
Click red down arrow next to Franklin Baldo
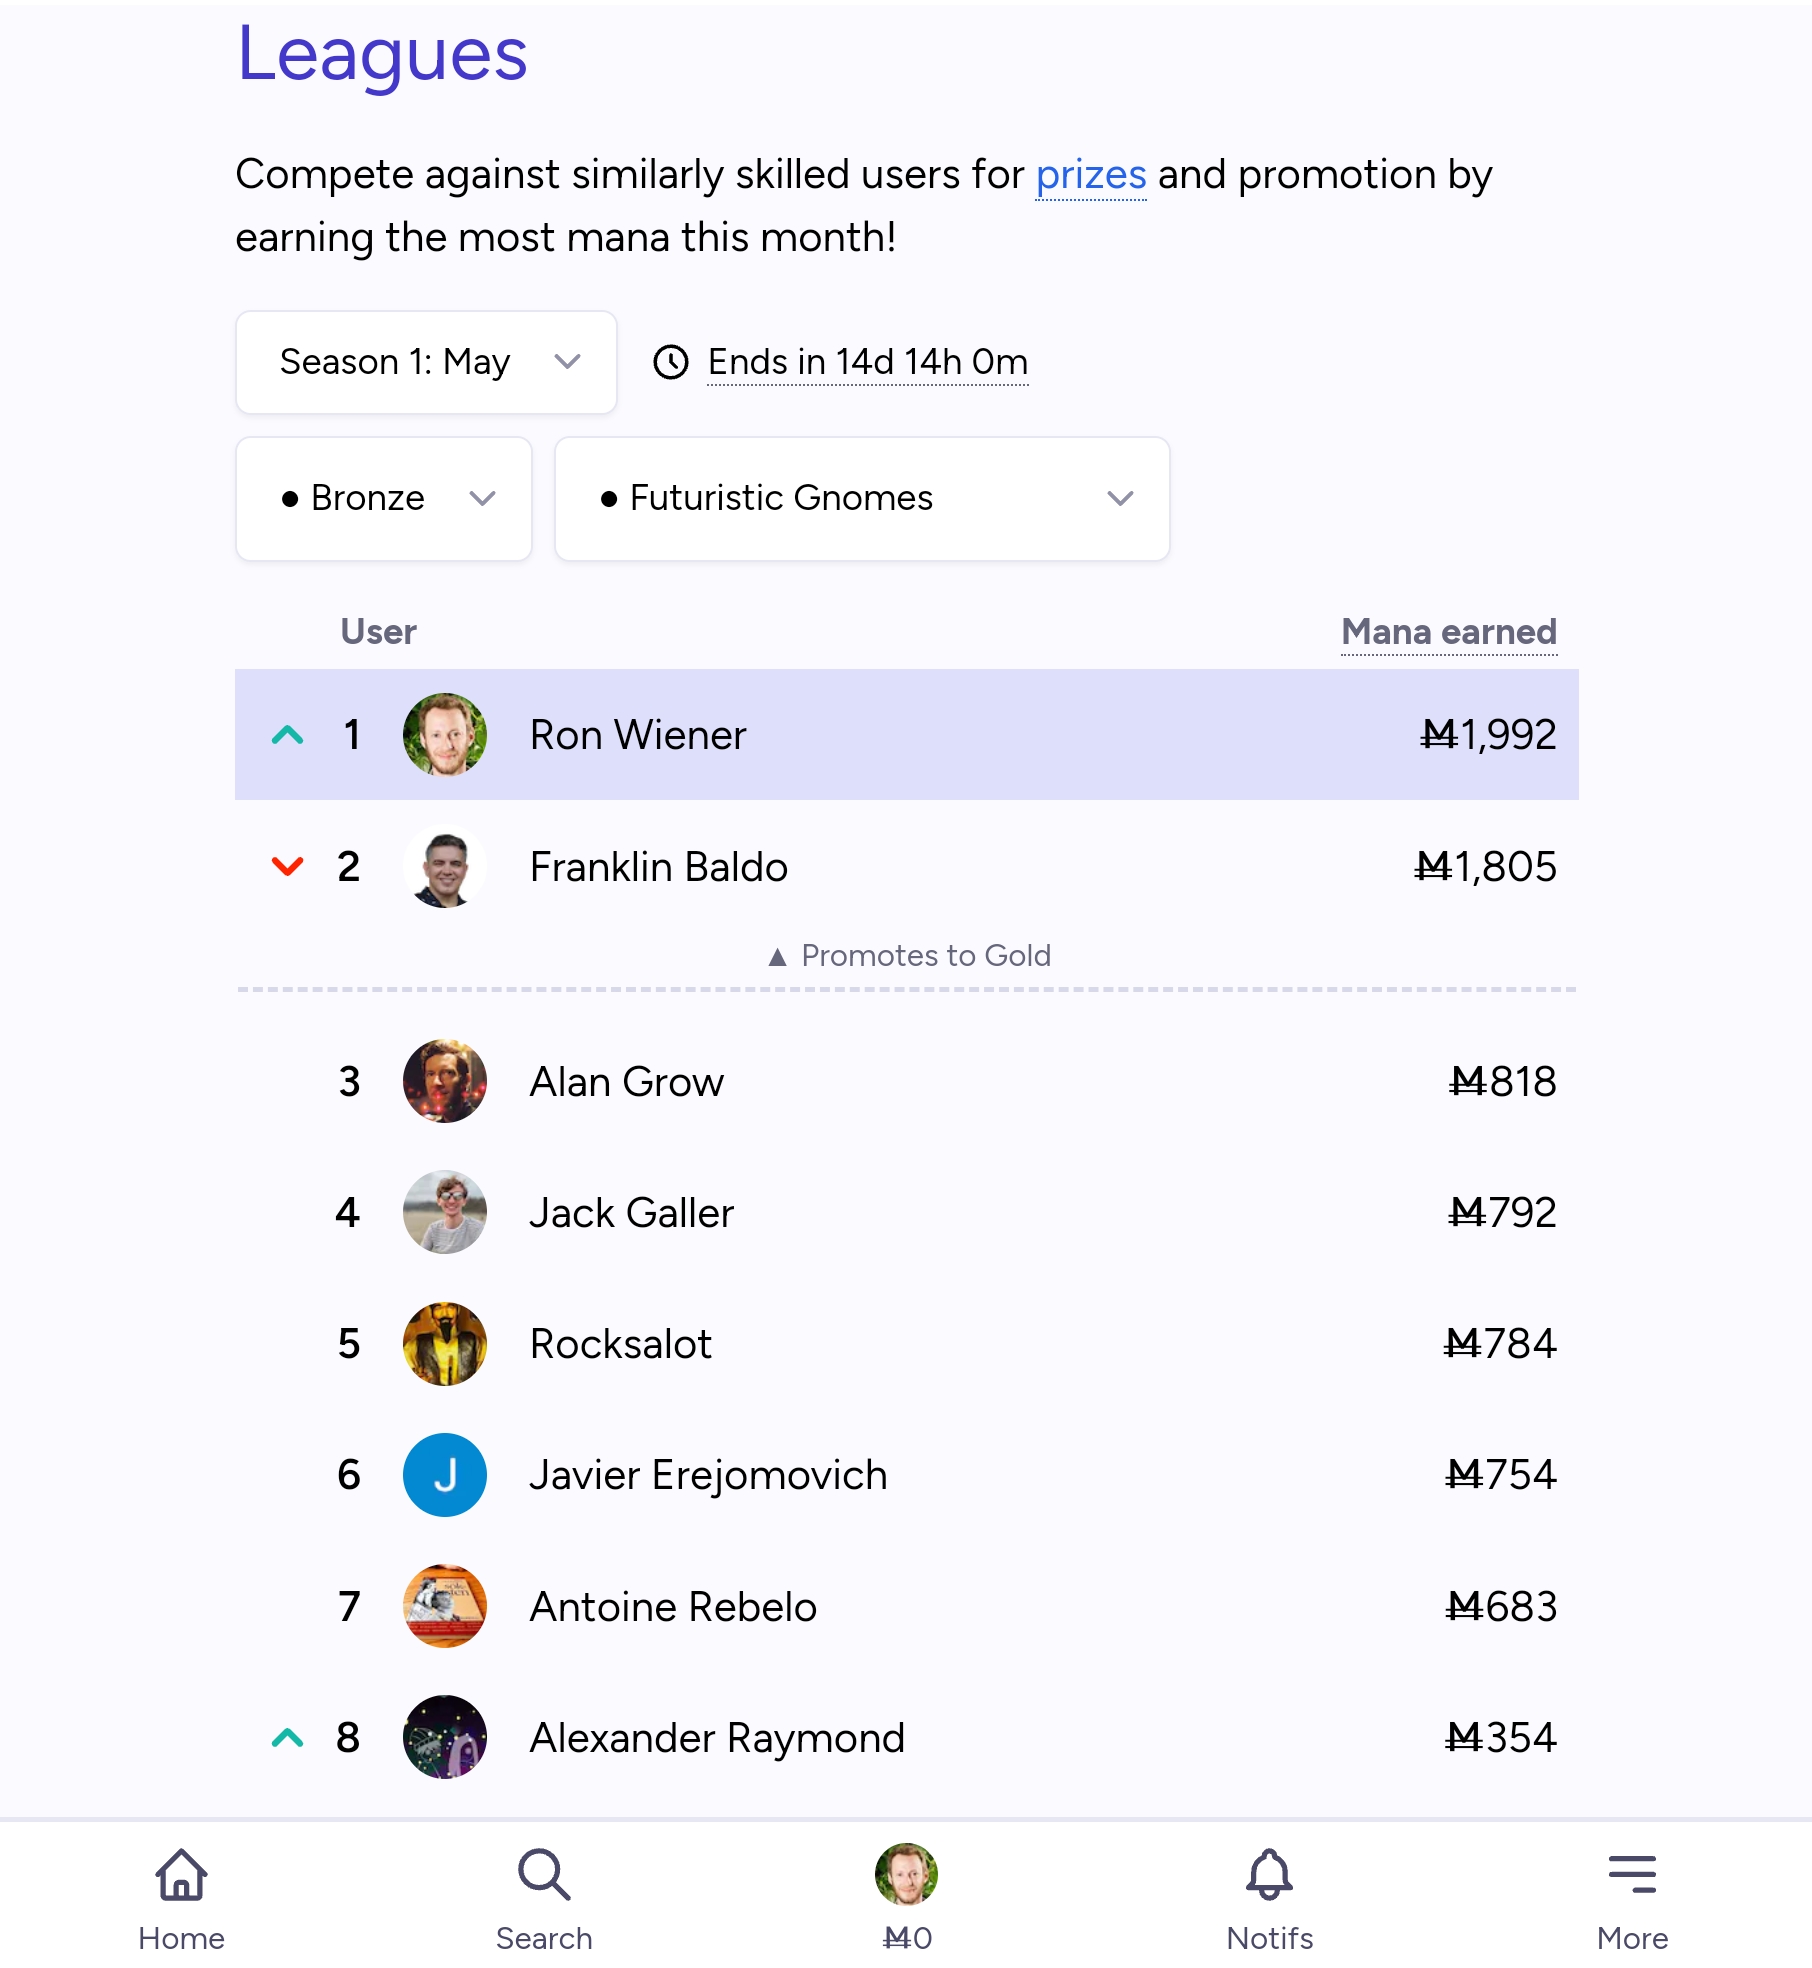click(x=287, y=866)
